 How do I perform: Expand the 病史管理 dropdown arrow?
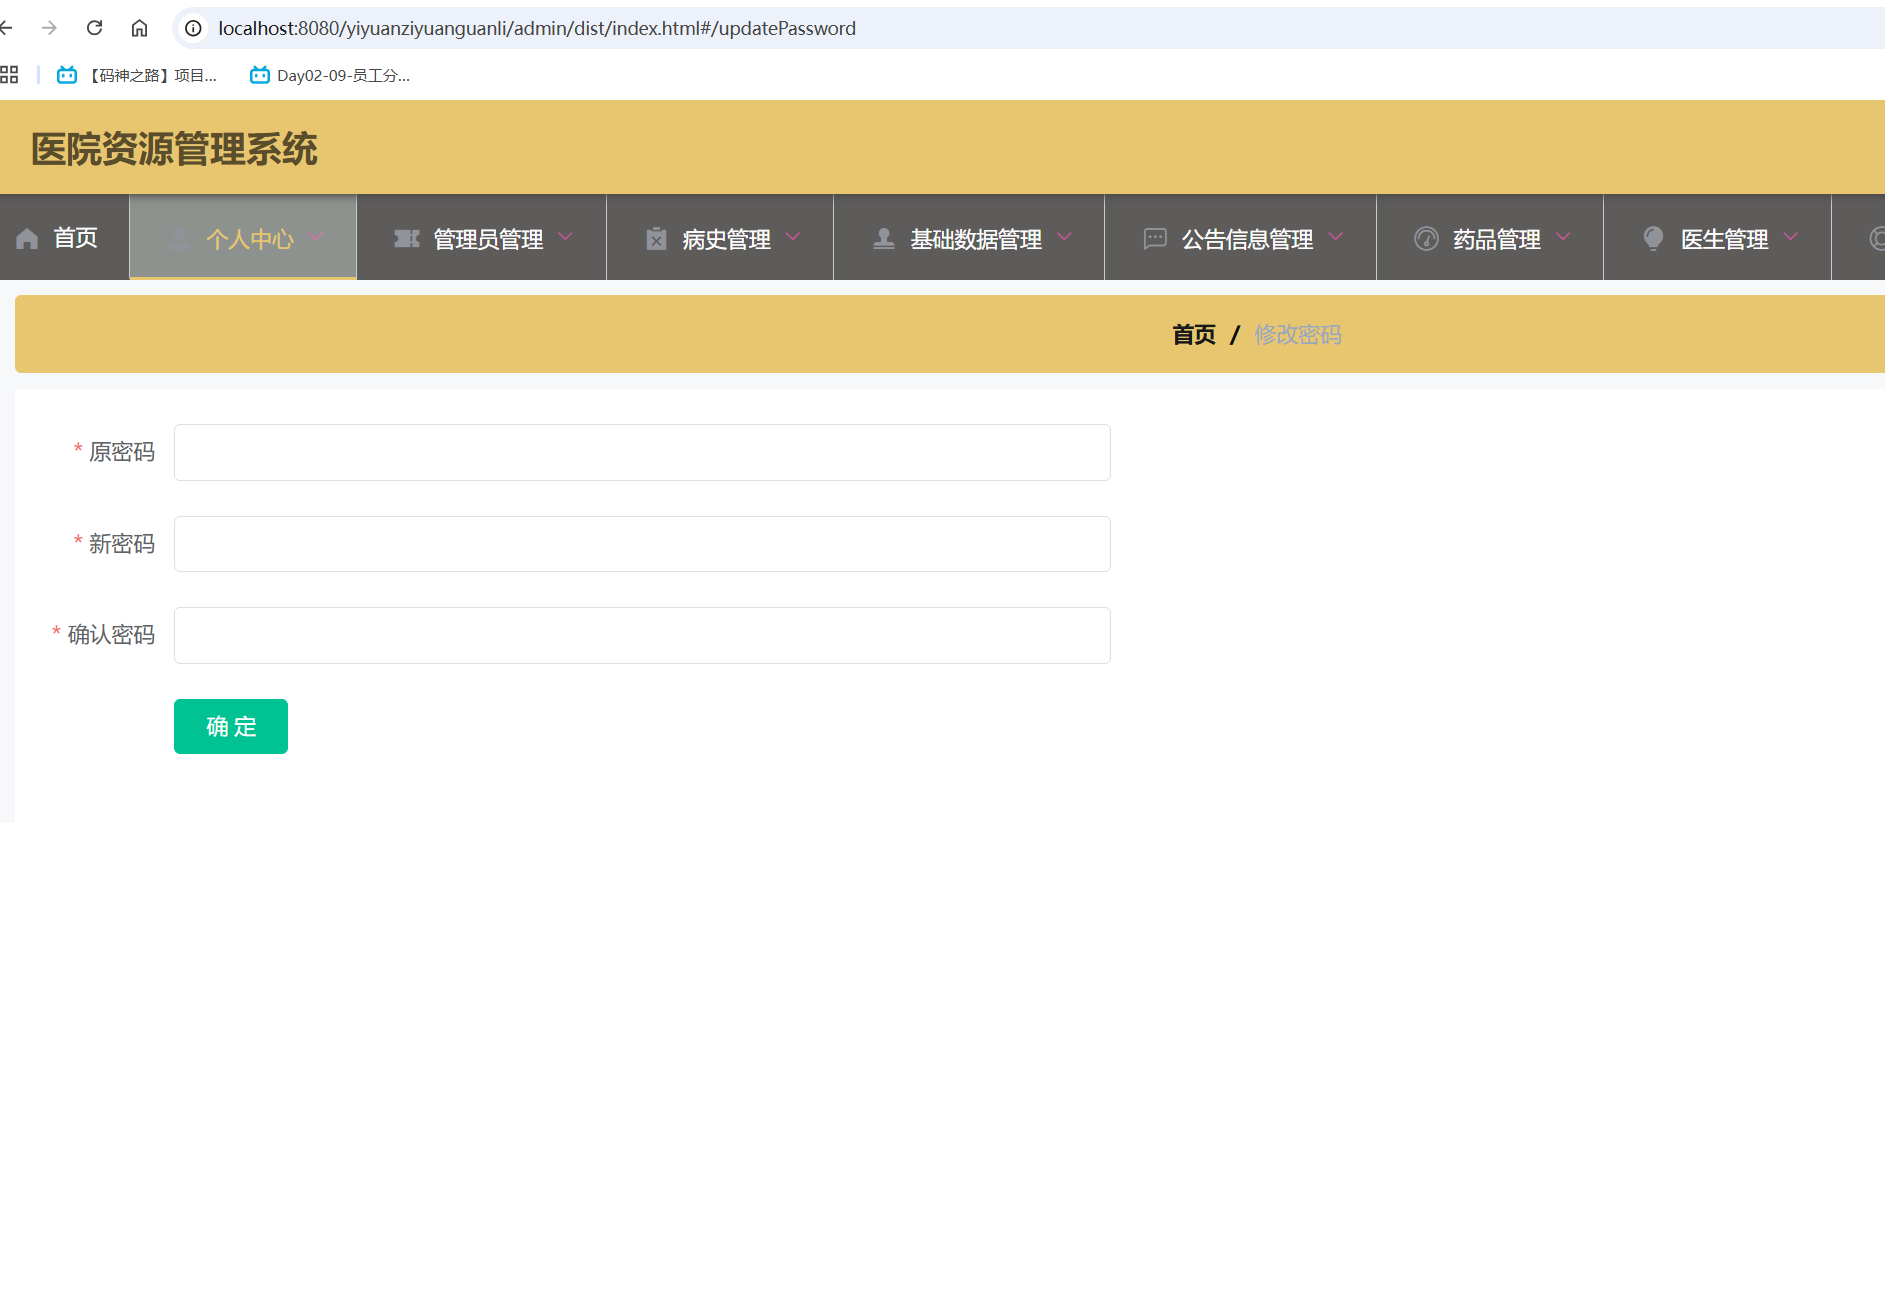coord(793,237)
